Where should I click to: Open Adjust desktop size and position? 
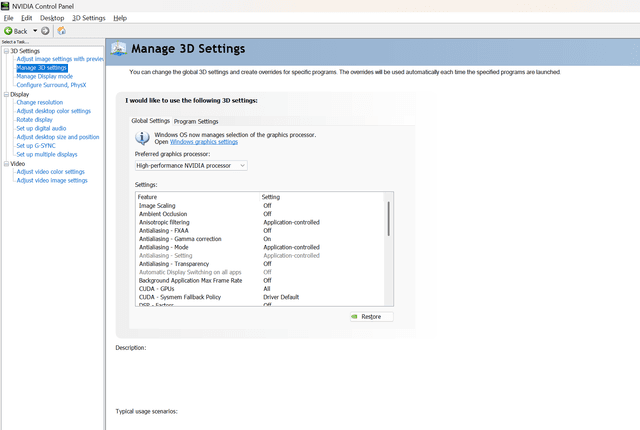(x=58, y=137)
